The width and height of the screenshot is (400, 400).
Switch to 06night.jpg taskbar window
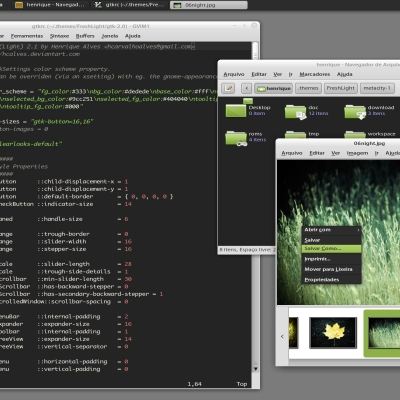[x=209, y=5]
